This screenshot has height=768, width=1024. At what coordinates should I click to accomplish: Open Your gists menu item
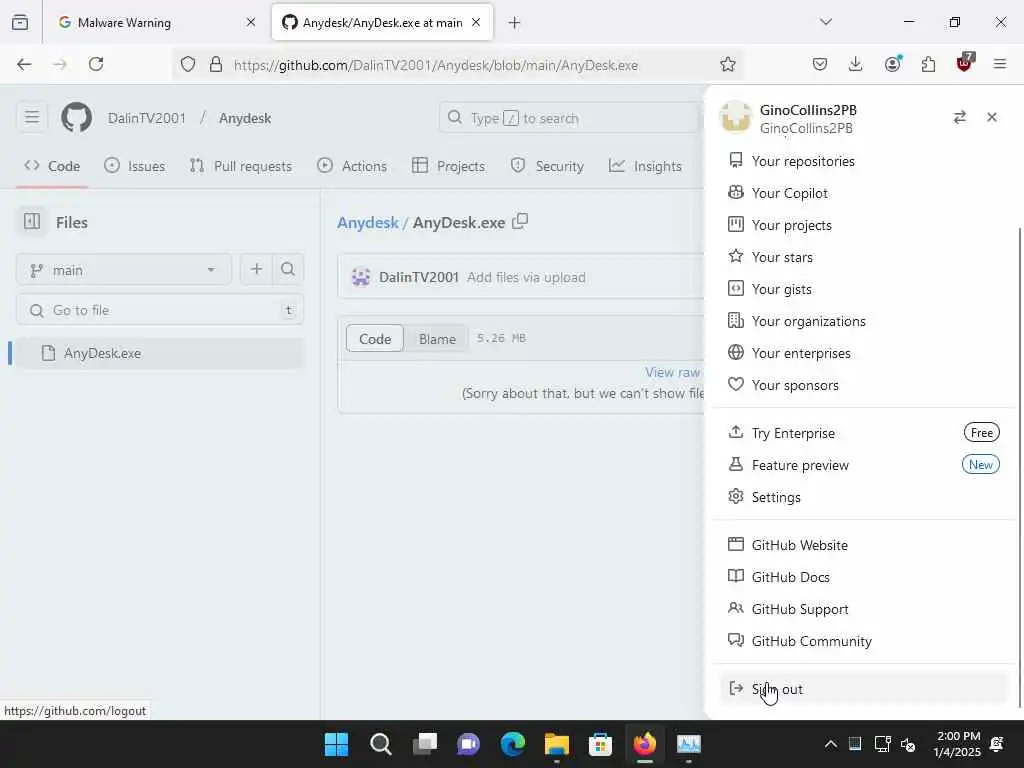[x=862, y=289]
